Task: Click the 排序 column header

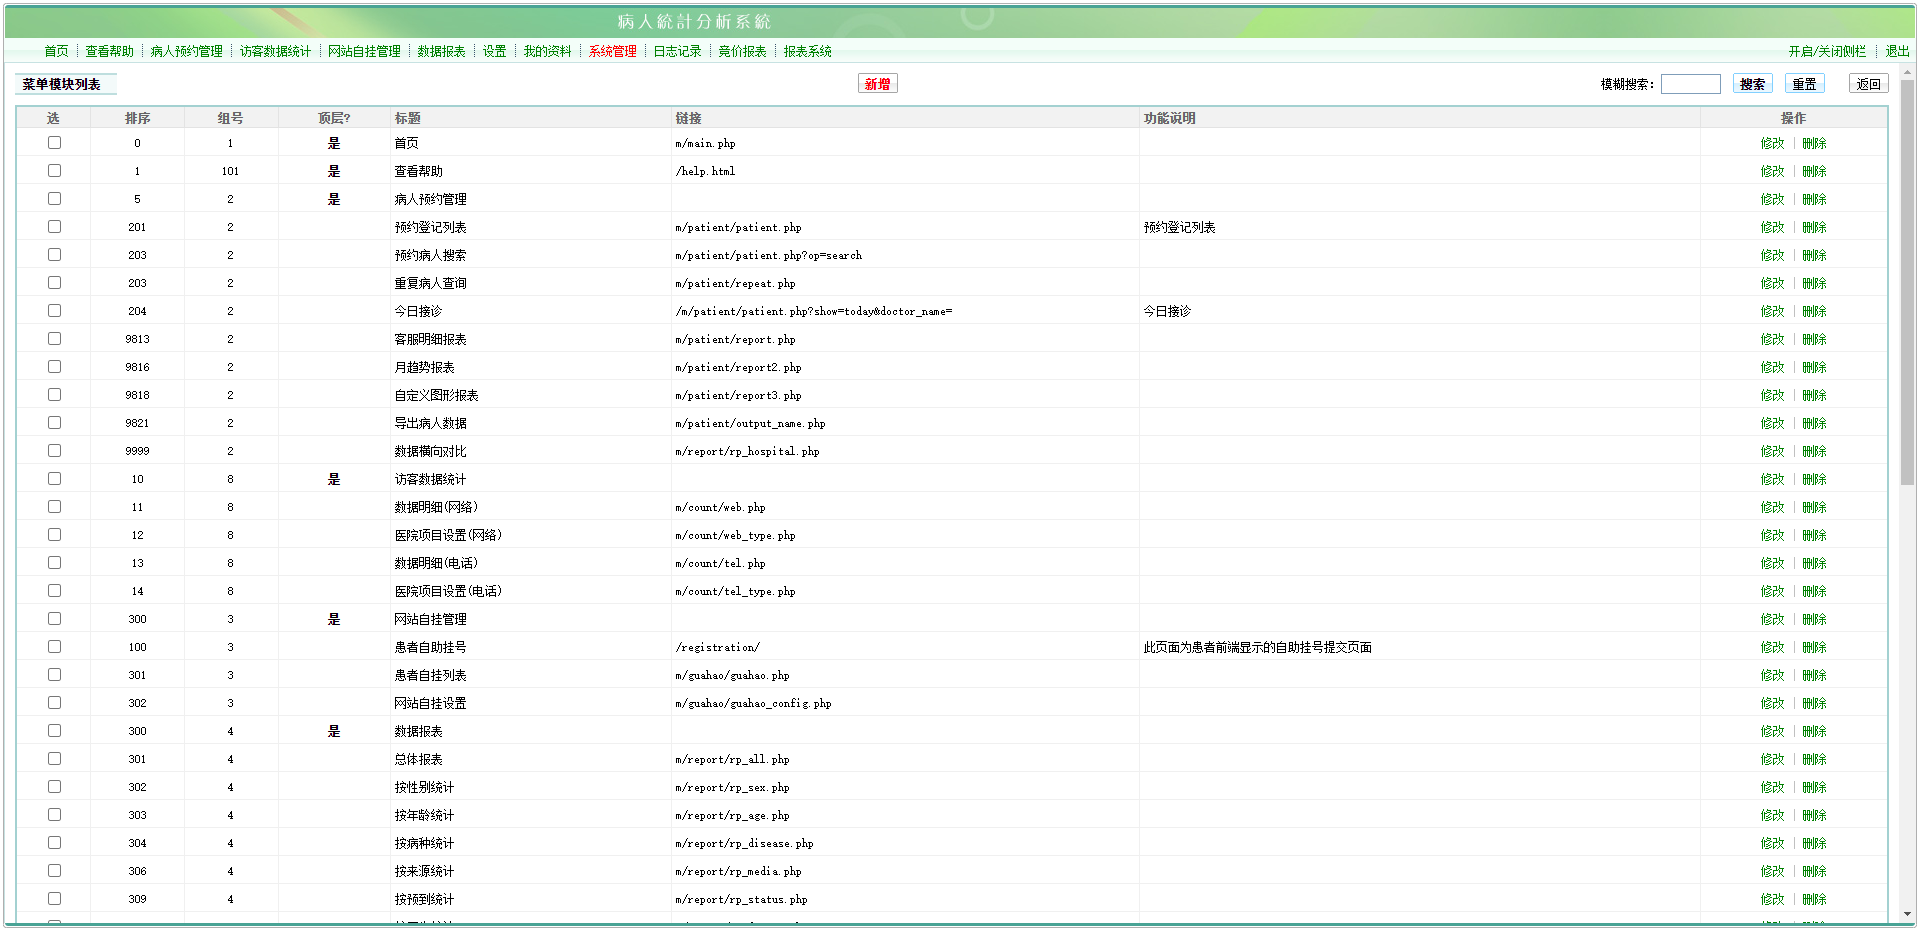Action: [137, 118]
